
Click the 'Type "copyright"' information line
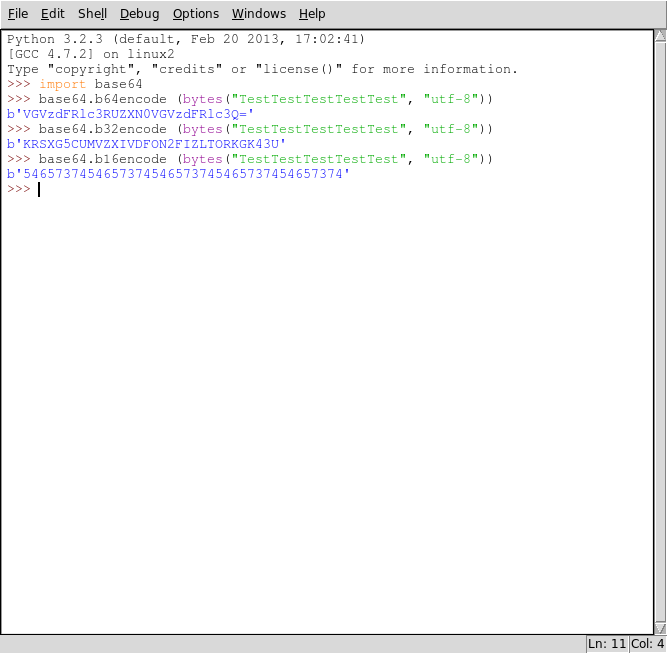(262, 69)
